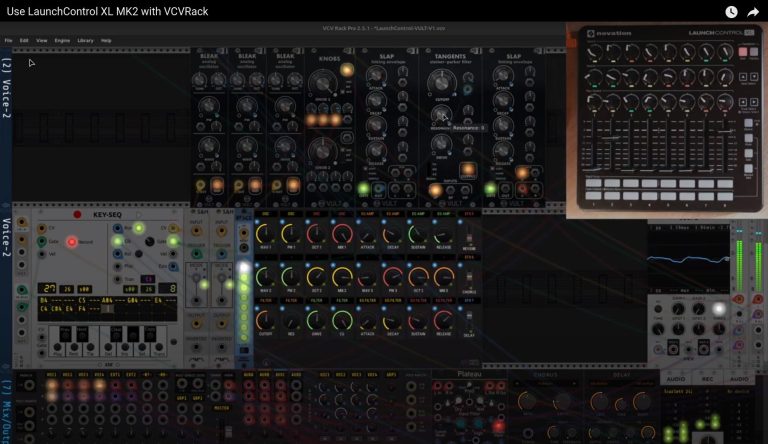Click the EG AMP ATTACK knob
Image resolution: width=768 pixels, height=444 pixels.
coord(367,234)
